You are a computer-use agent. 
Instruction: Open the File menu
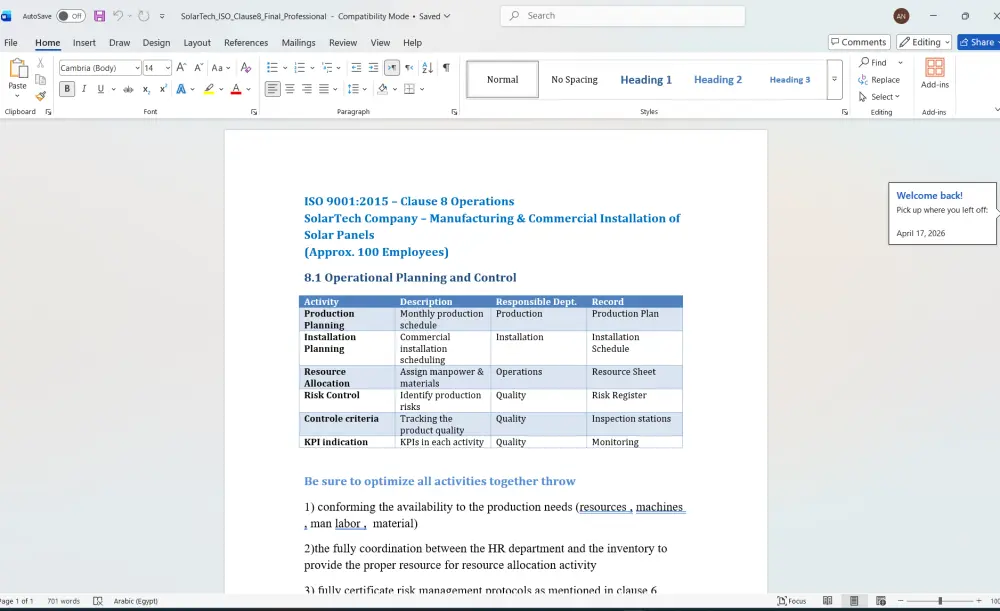point(11,43)
